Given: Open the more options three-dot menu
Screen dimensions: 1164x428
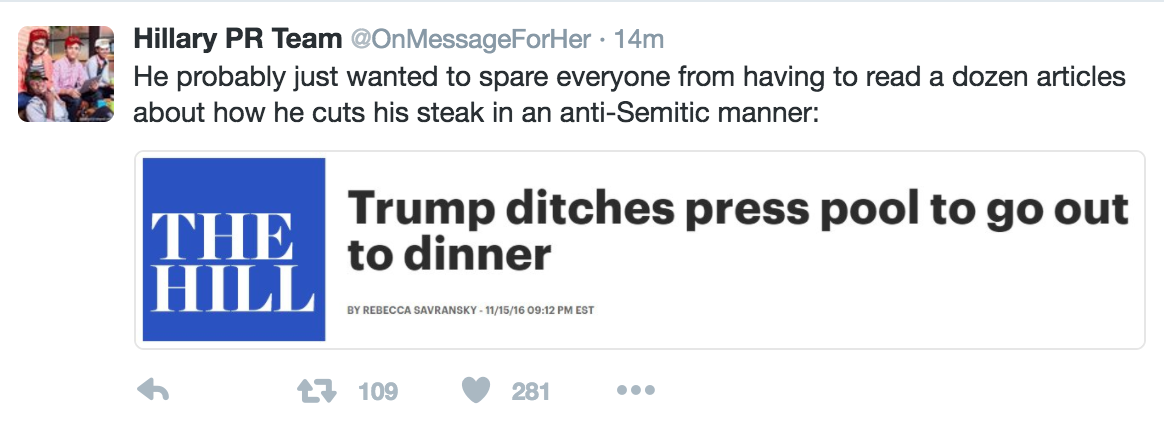Looking at the screenshot, I should point(636,391).
